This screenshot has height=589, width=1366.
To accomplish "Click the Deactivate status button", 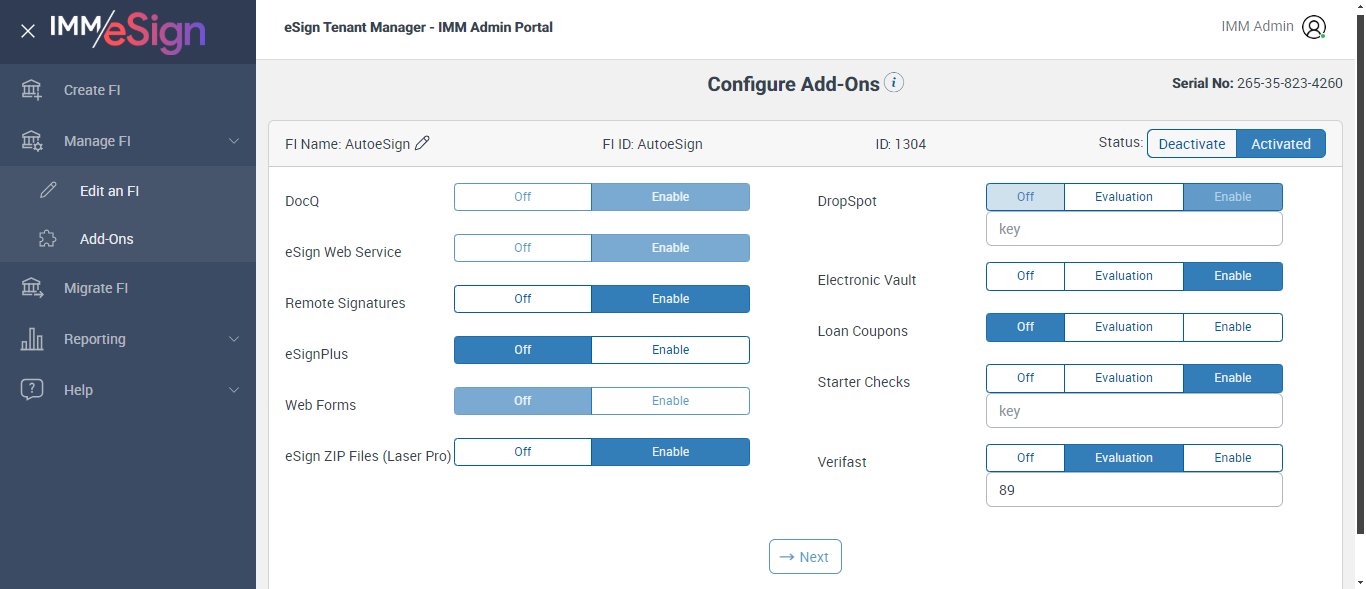I will [x=1191, y=144].
